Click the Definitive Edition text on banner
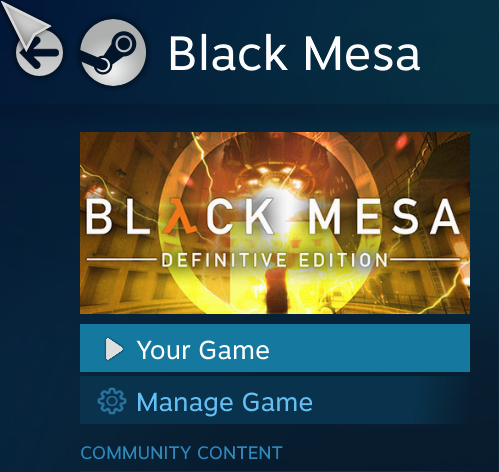The width and height of the screenshot is (499, 472). [x=275, y=260]
